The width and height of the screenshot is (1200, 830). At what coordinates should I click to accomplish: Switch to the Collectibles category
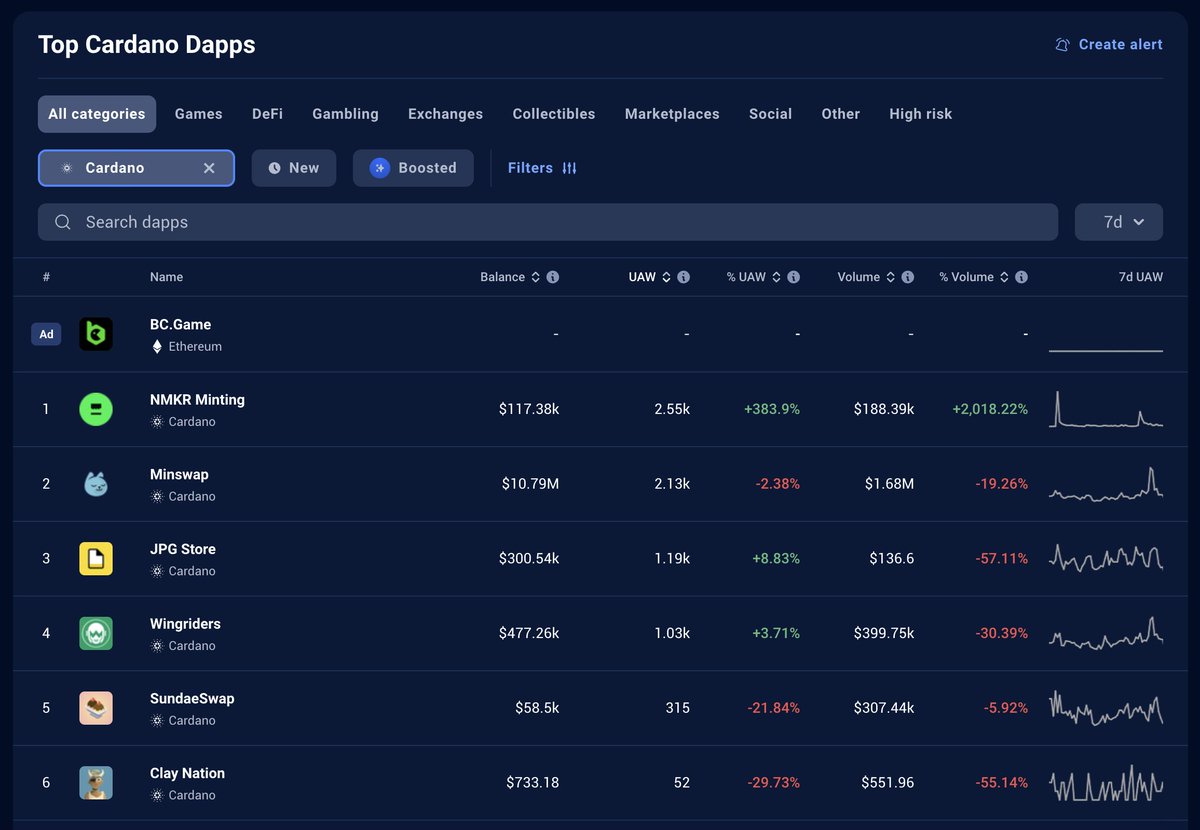coord(554,114)
